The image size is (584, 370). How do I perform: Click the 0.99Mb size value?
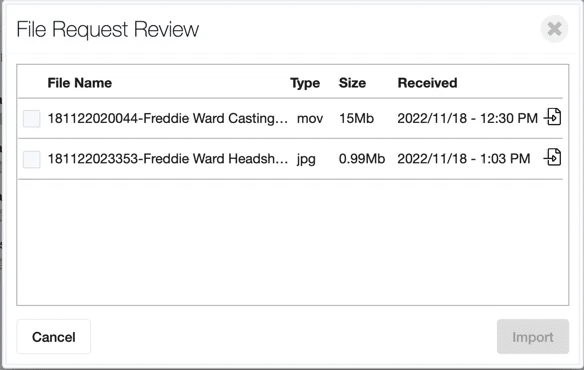pos(362,159)
